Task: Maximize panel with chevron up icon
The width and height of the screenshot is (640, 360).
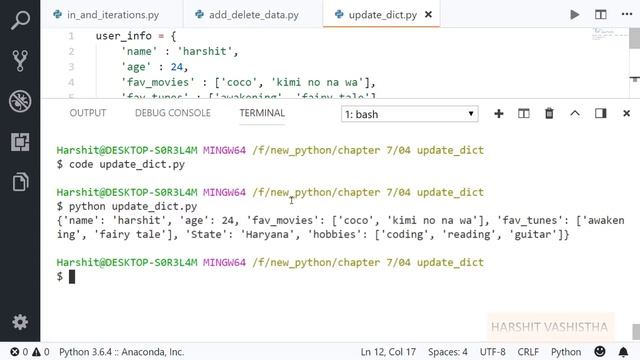Action: point(575,113)
